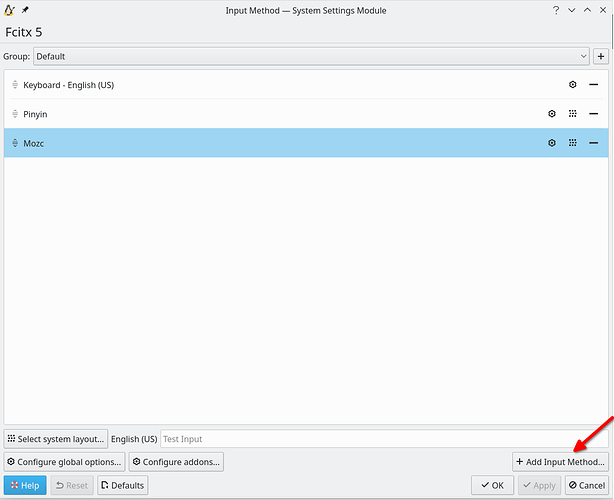Open the Group Default dropdown
614x500 pixels.
tap(311, 56)
